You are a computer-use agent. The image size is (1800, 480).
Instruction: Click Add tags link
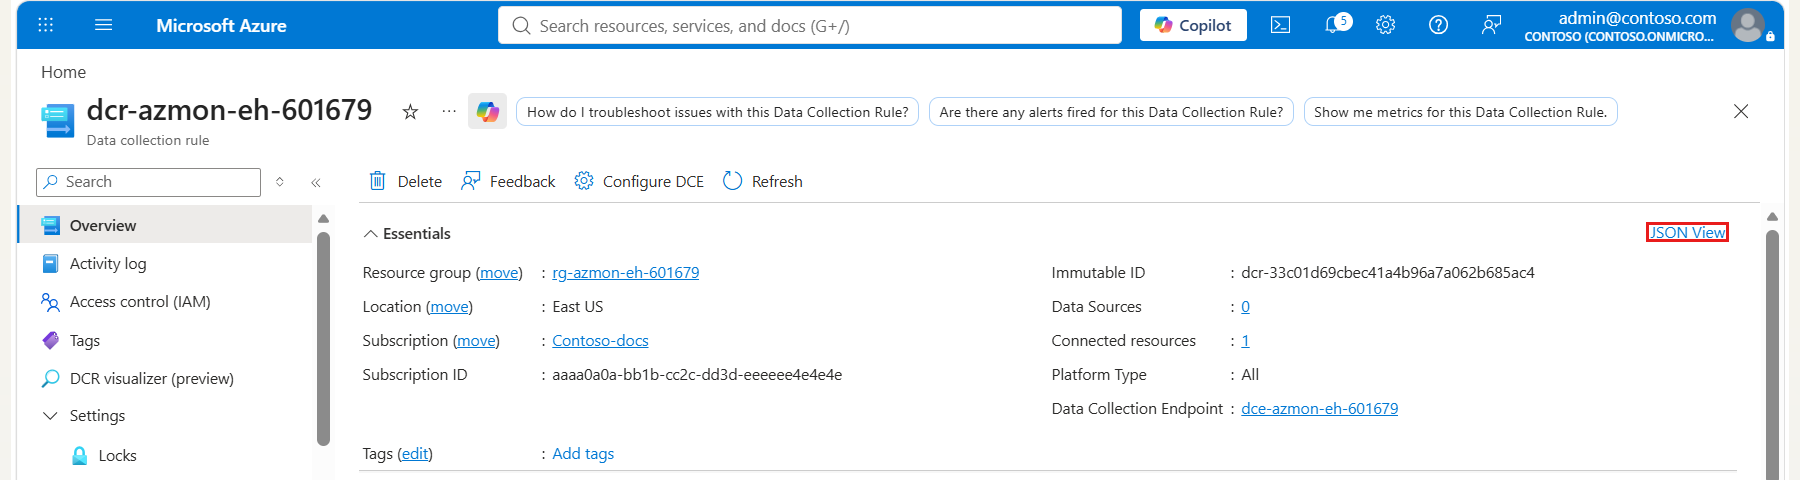(x=583, y=453)
